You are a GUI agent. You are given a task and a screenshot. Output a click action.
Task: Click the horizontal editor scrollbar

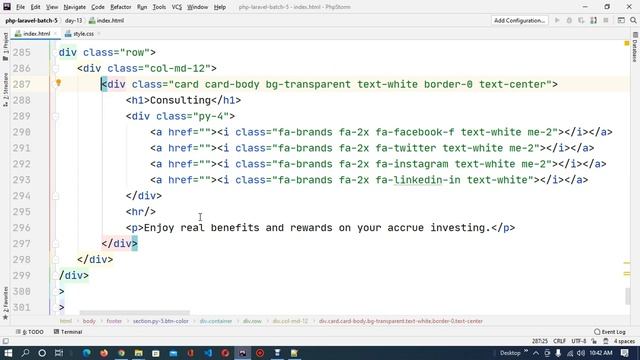135,313
